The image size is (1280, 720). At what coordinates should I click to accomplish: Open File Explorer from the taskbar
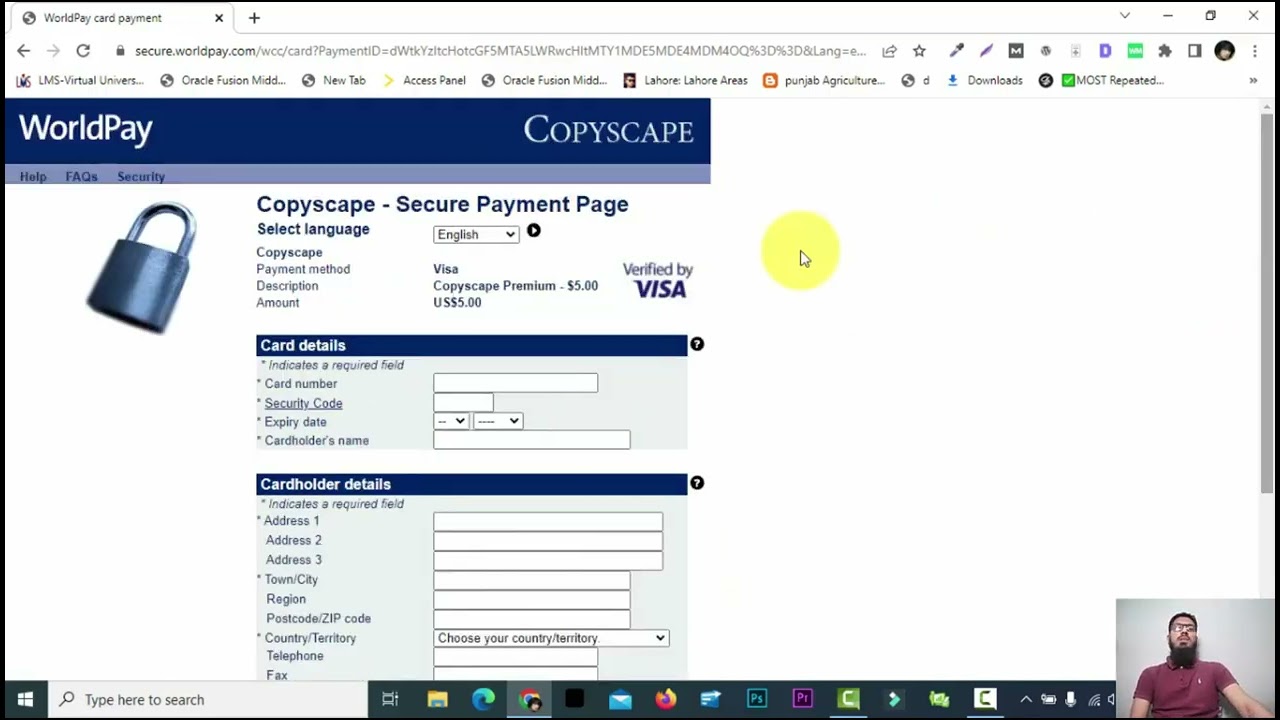437,699
